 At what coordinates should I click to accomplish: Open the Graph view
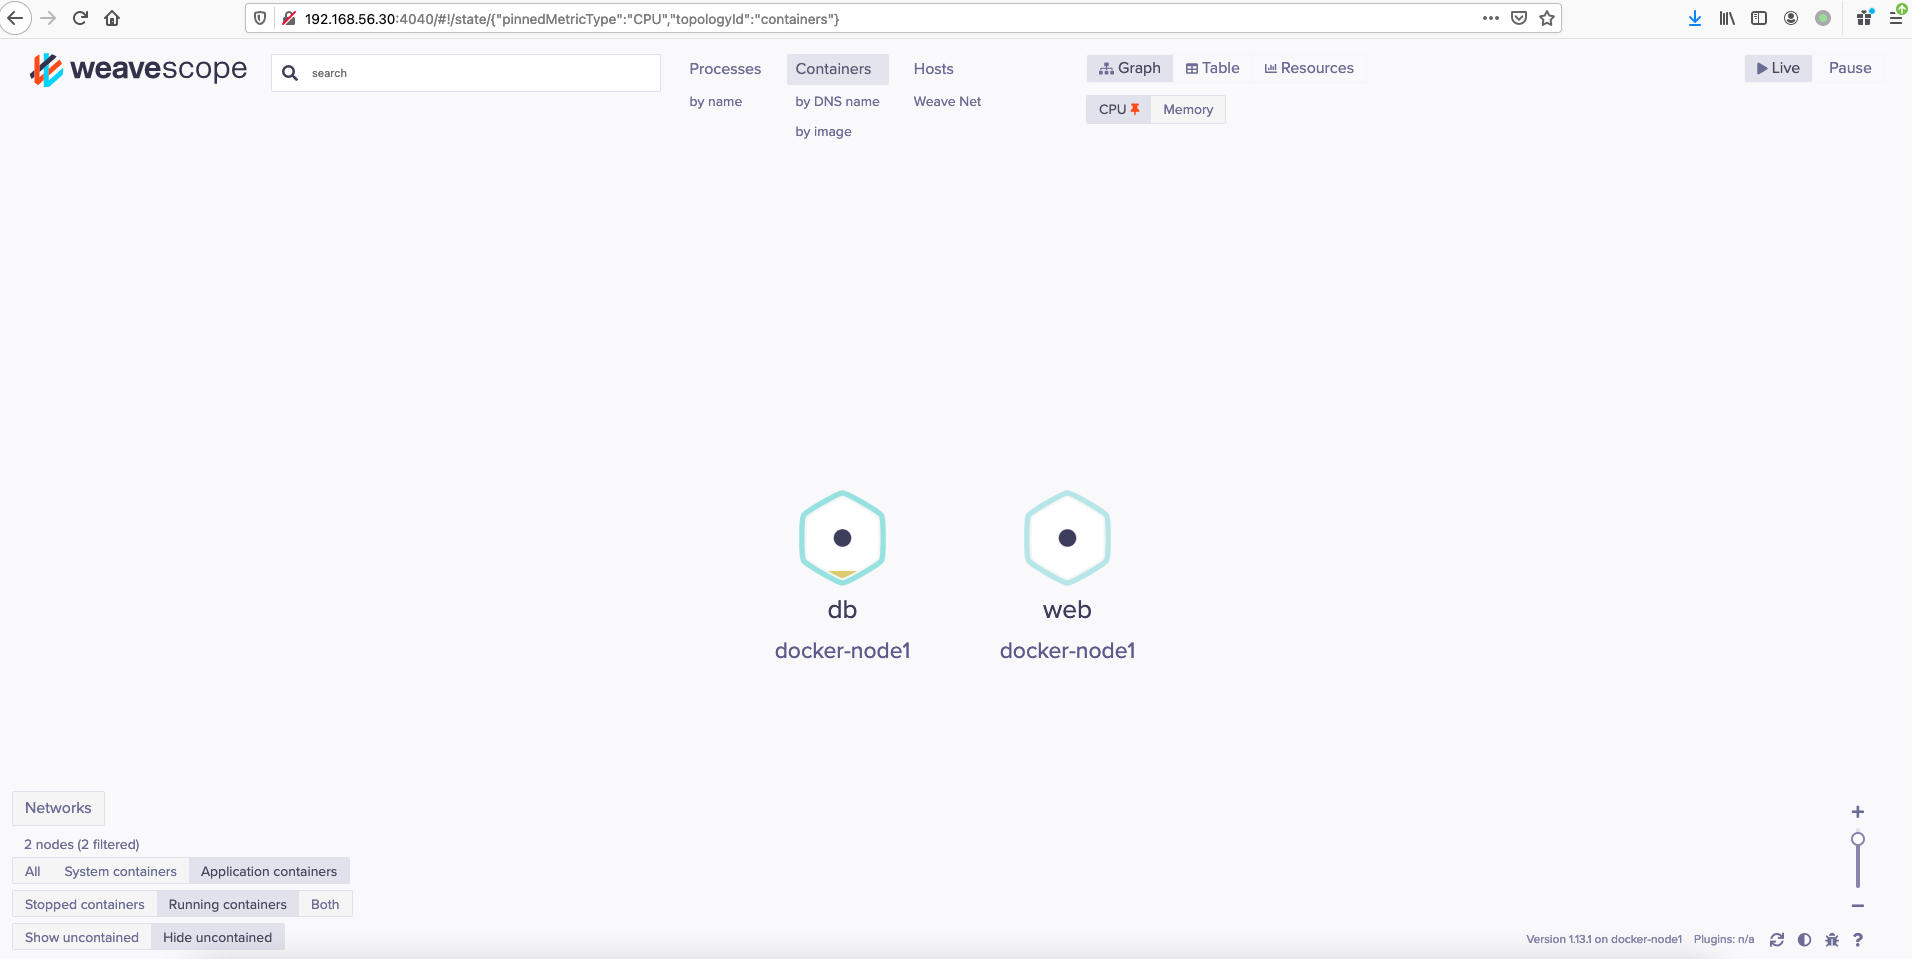[x=1130, y=68]
